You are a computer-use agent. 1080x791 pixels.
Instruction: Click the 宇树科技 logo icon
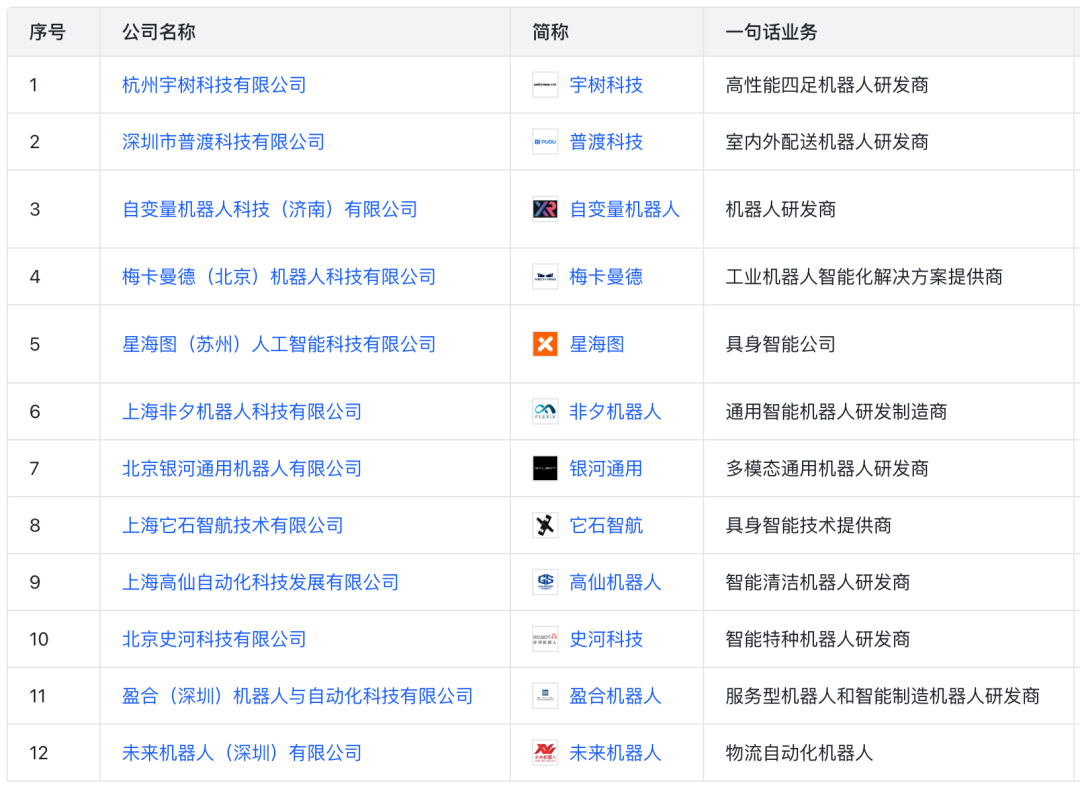pos(545,85)
